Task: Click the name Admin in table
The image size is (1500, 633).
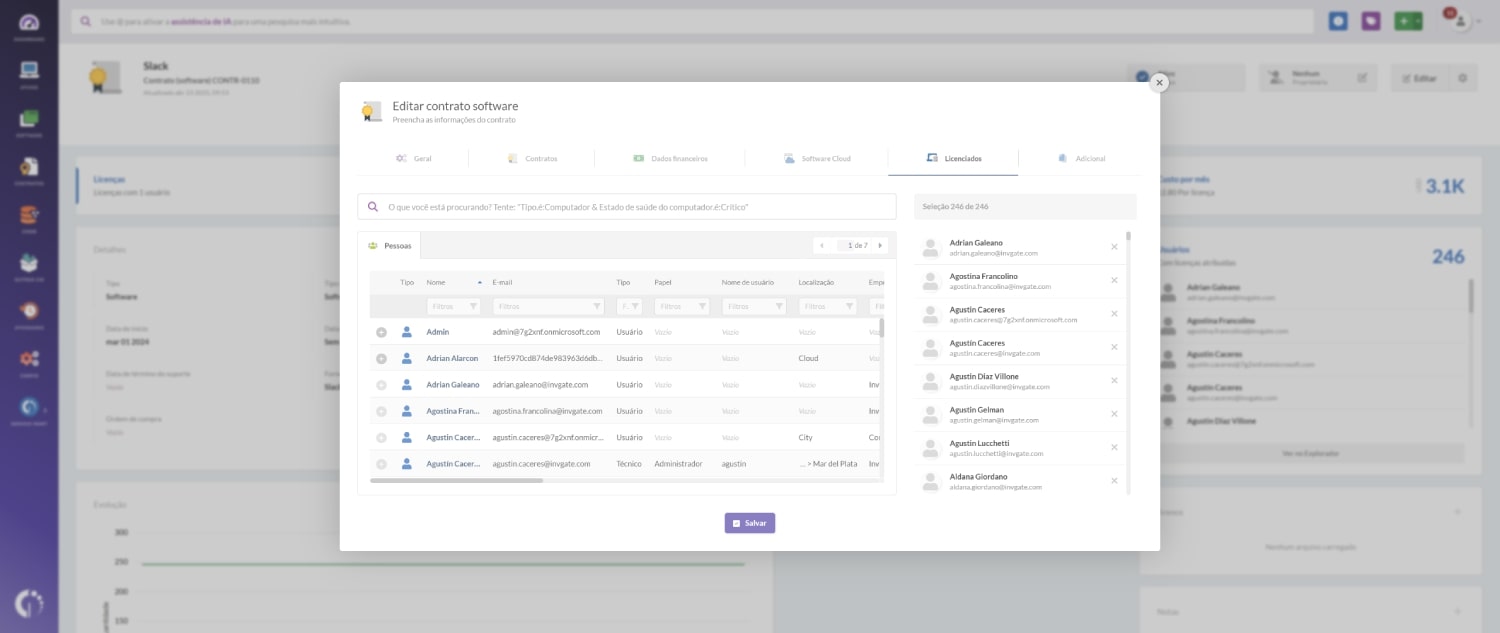Action: tap(438, 332)
